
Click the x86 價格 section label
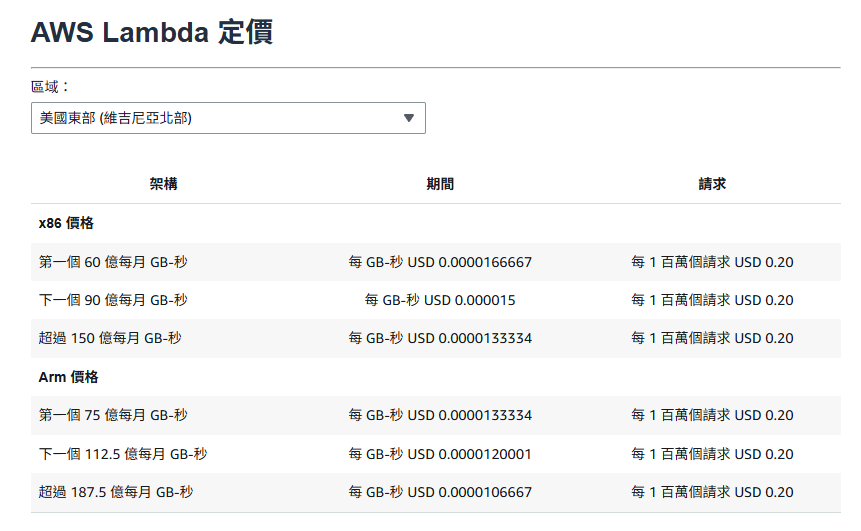[x=66, y=223]
